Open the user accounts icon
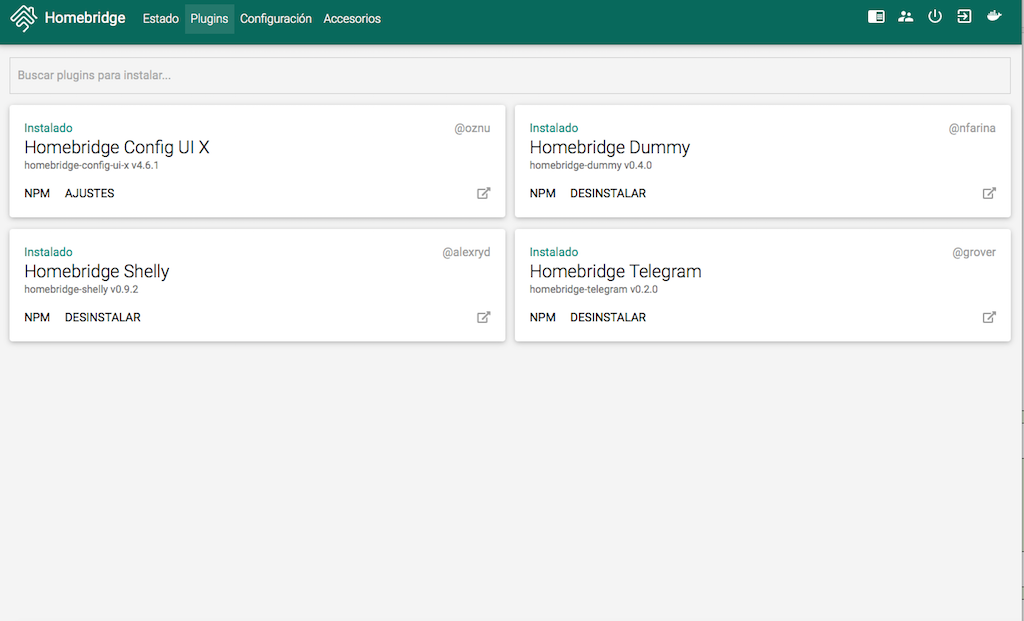 (x=906, y=17)
